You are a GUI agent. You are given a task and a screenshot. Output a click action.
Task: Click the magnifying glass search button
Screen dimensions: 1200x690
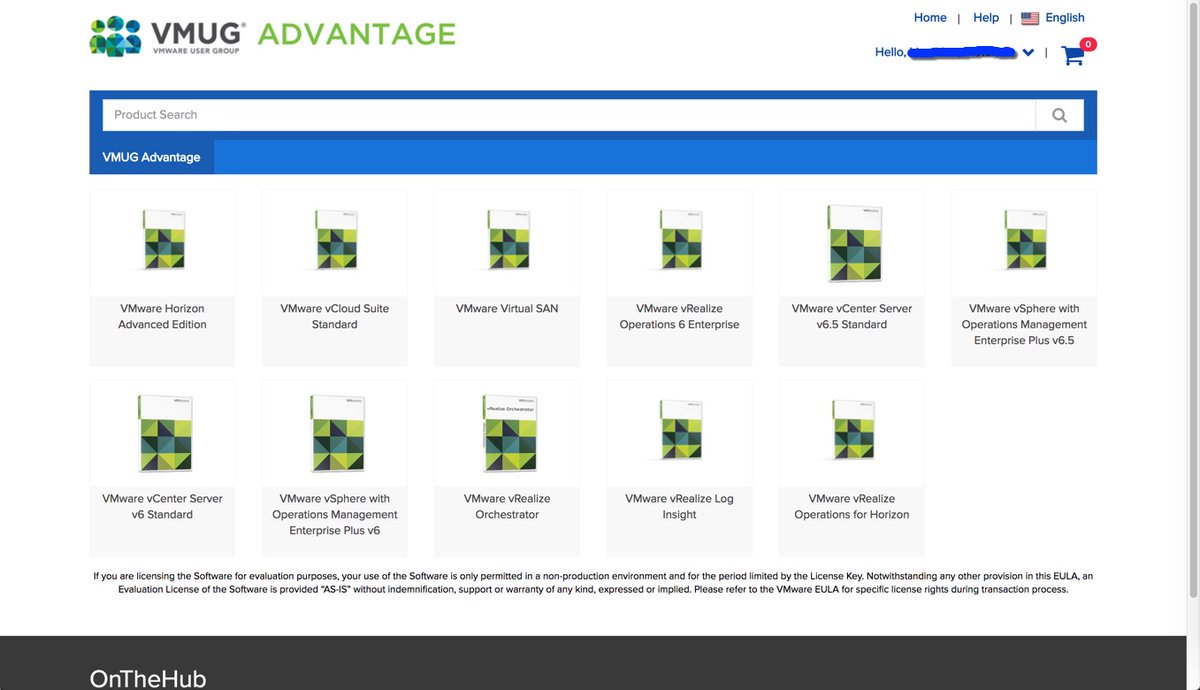point(1059,115)
